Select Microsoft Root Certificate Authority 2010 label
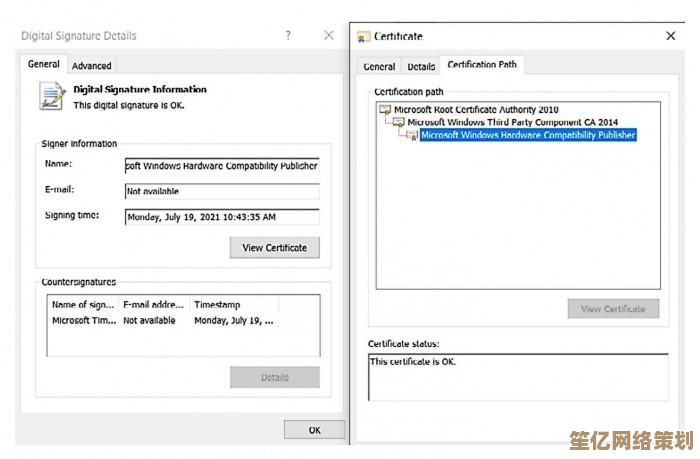Viewport: 700px width, 459px height. coord(476,110)
